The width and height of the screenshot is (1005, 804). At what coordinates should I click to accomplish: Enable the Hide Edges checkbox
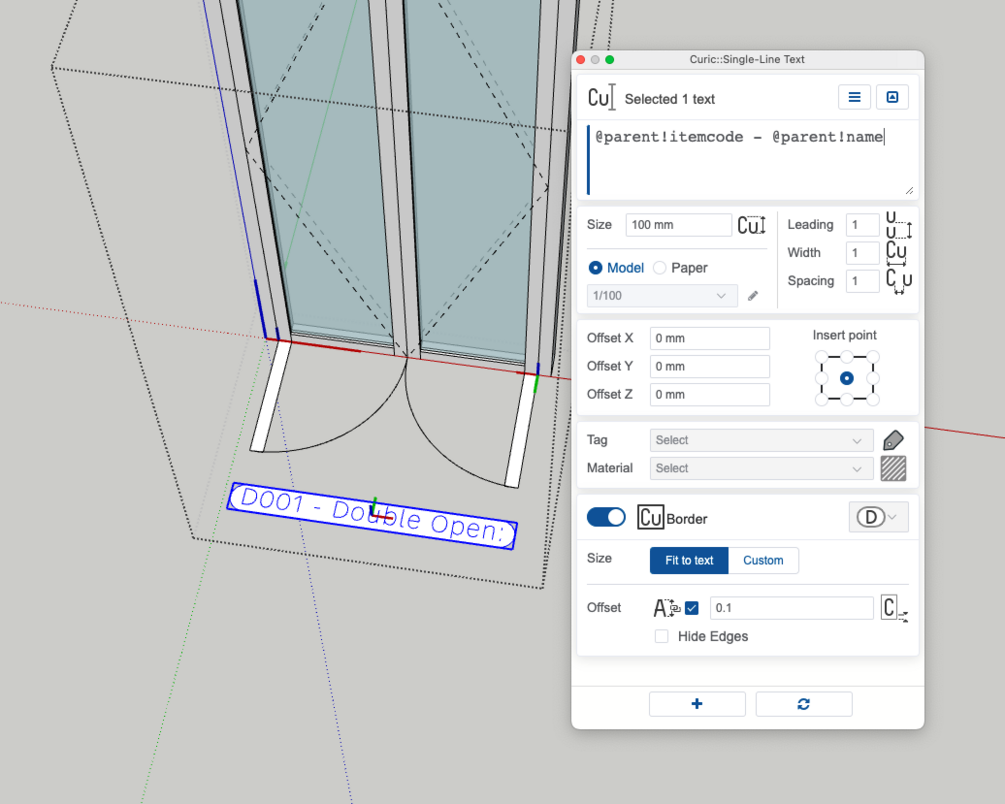[662, 636]
